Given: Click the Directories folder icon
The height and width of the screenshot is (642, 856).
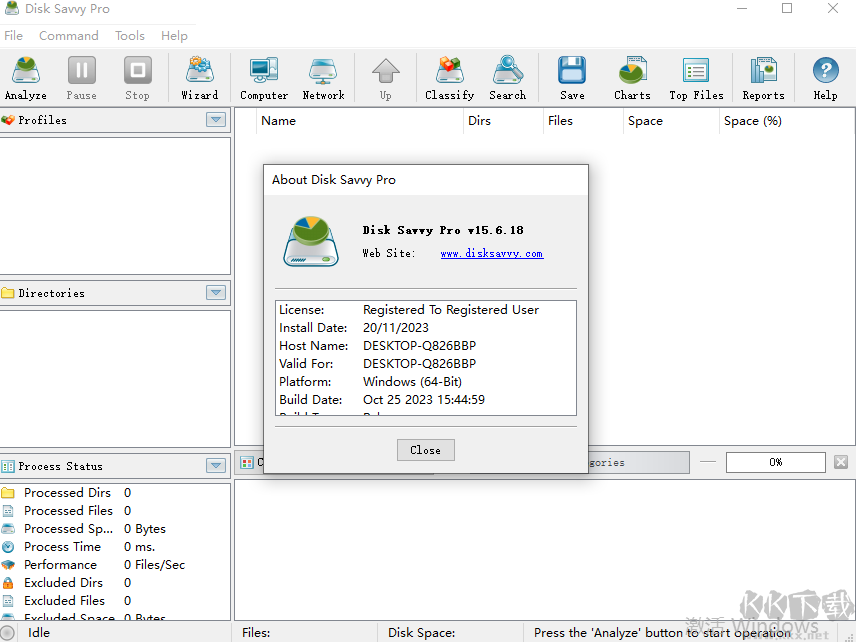Looking at the screenshot, I should click(x=8, y=293).
